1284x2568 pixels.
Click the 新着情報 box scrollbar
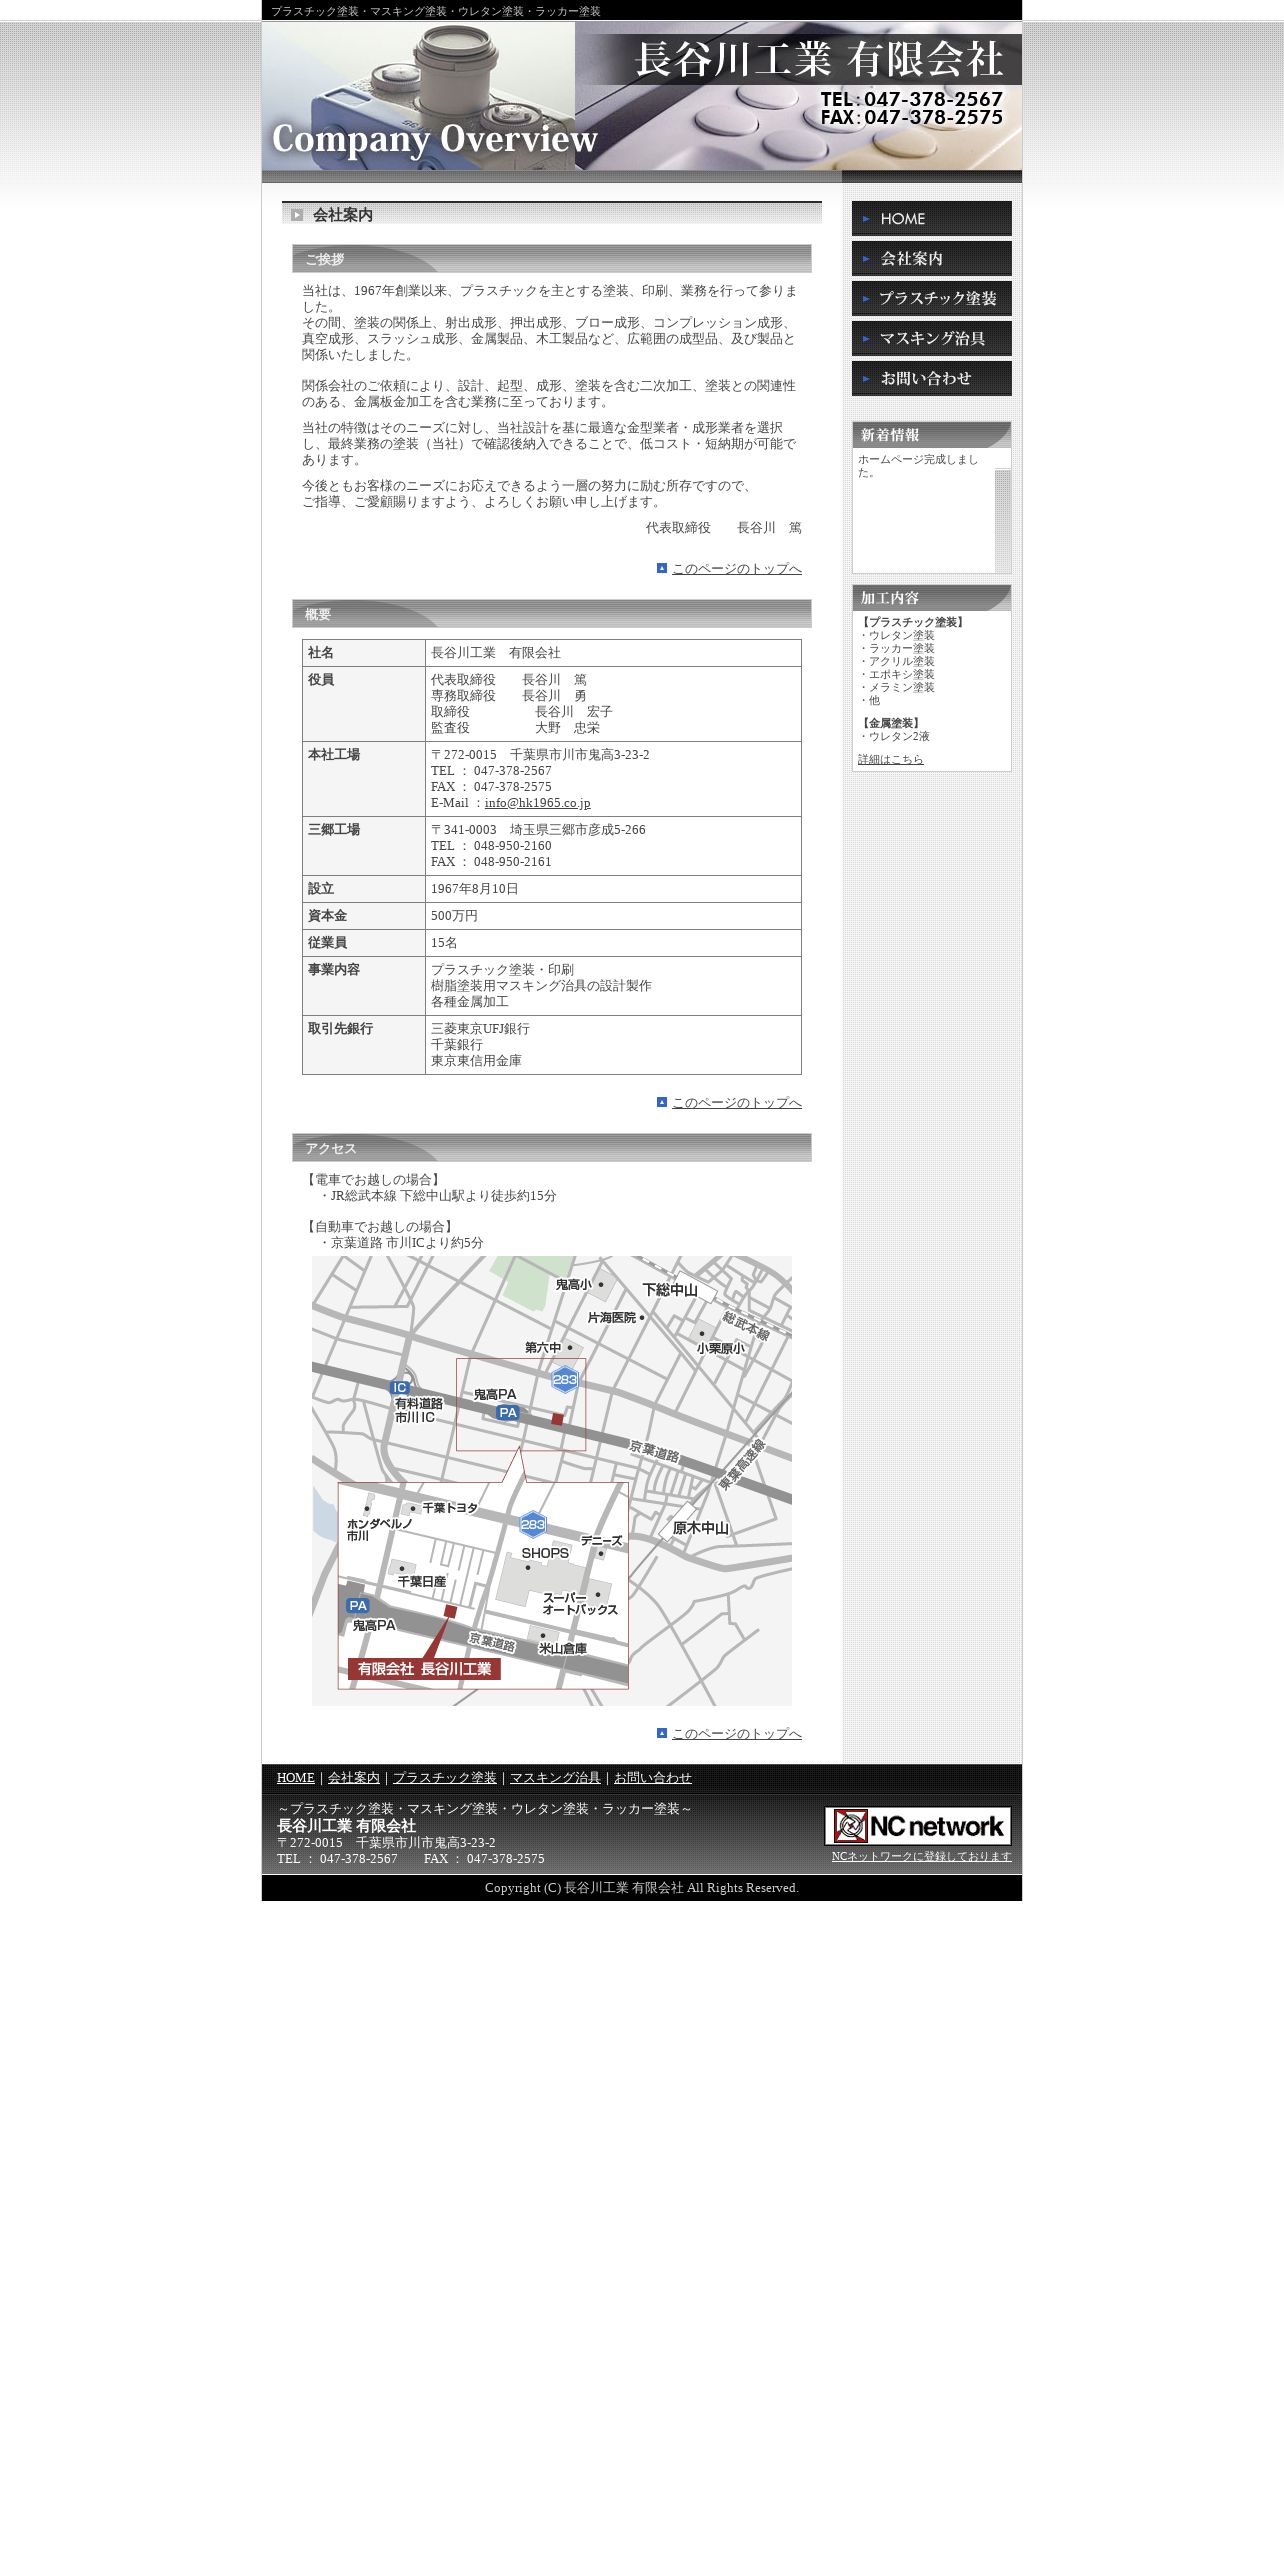click(1003, 520)
